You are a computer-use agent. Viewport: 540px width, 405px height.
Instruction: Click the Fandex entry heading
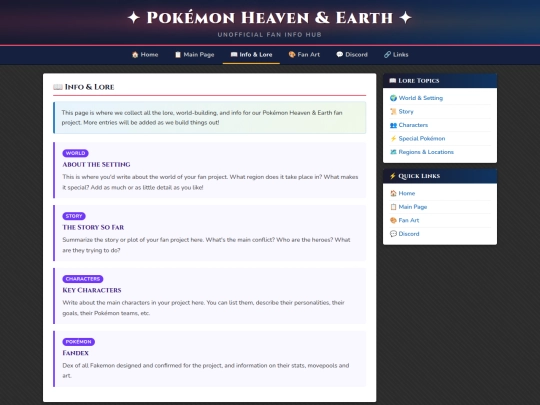tap(75, 353)
